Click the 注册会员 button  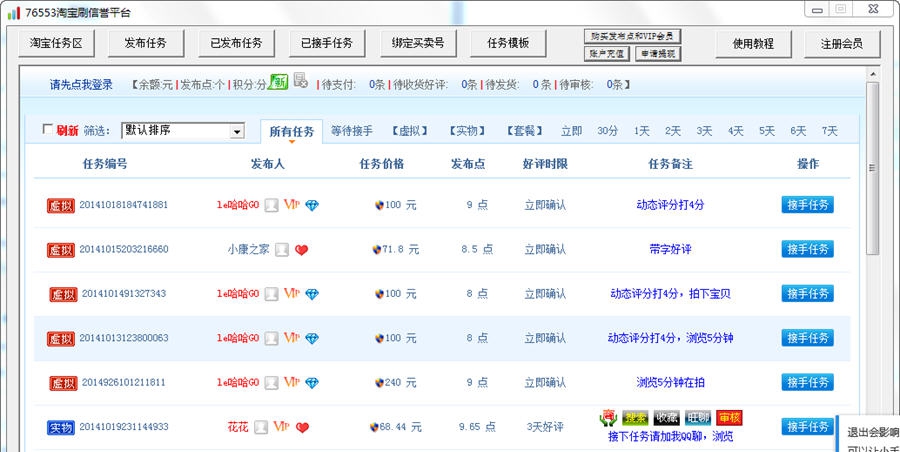(x=842, y=43)
